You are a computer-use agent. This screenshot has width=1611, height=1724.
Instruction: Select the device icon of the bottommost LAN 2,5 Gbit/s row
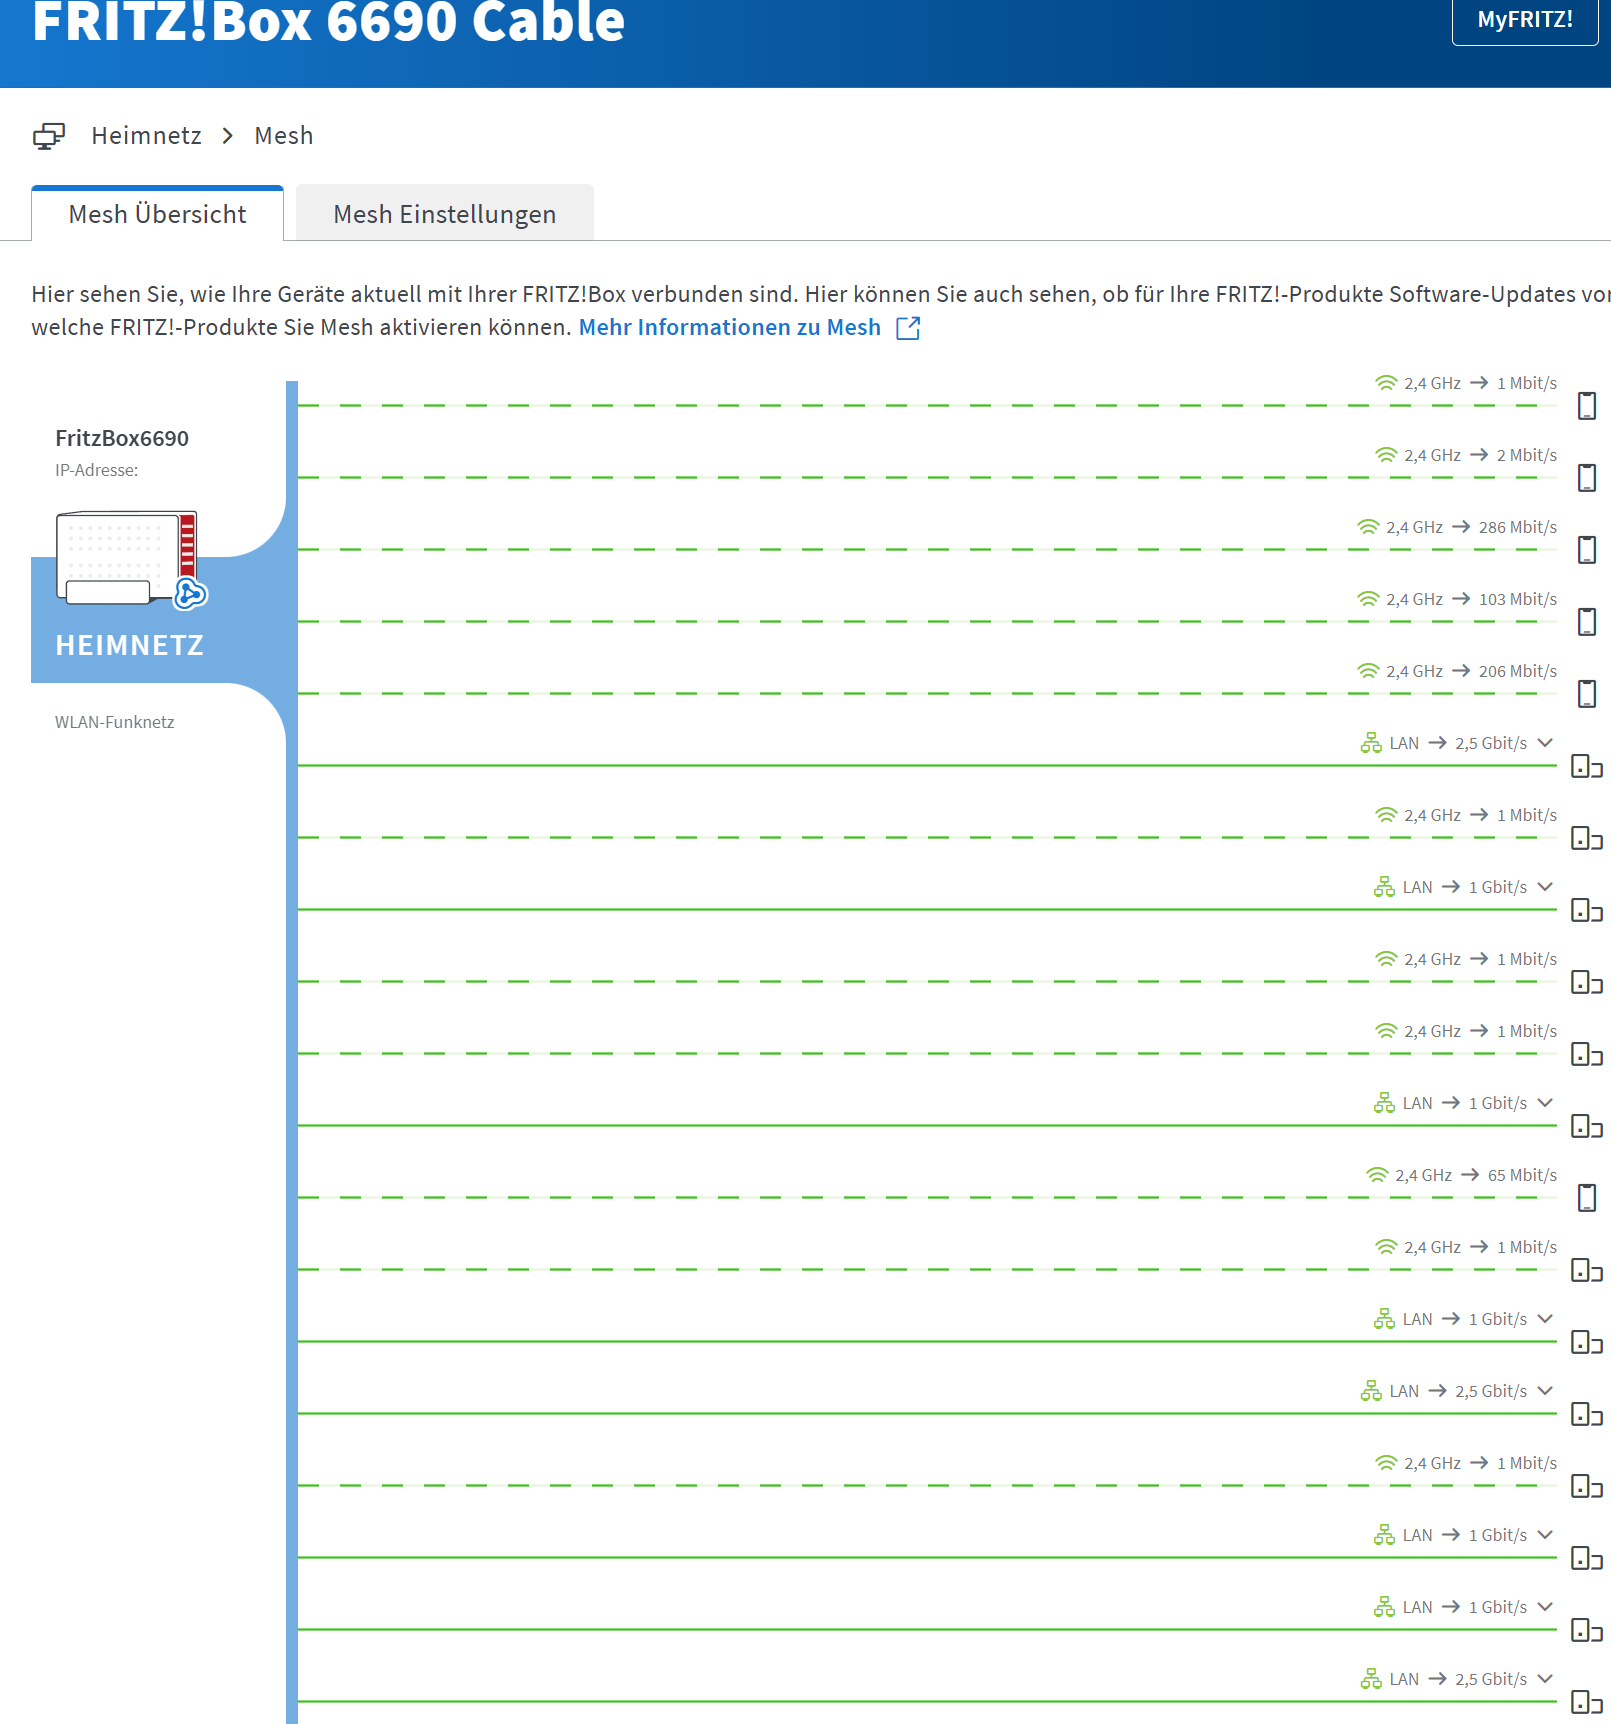tap(1587, 1703)
